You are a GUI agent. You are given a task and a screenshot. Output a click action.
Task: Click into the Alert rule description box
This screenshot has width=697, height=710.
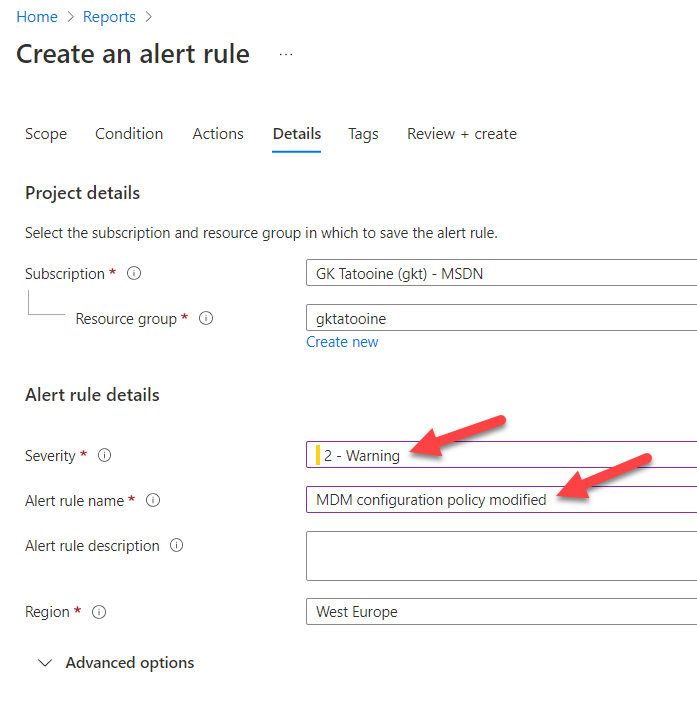pyautogui.click(x=501, y=556)
